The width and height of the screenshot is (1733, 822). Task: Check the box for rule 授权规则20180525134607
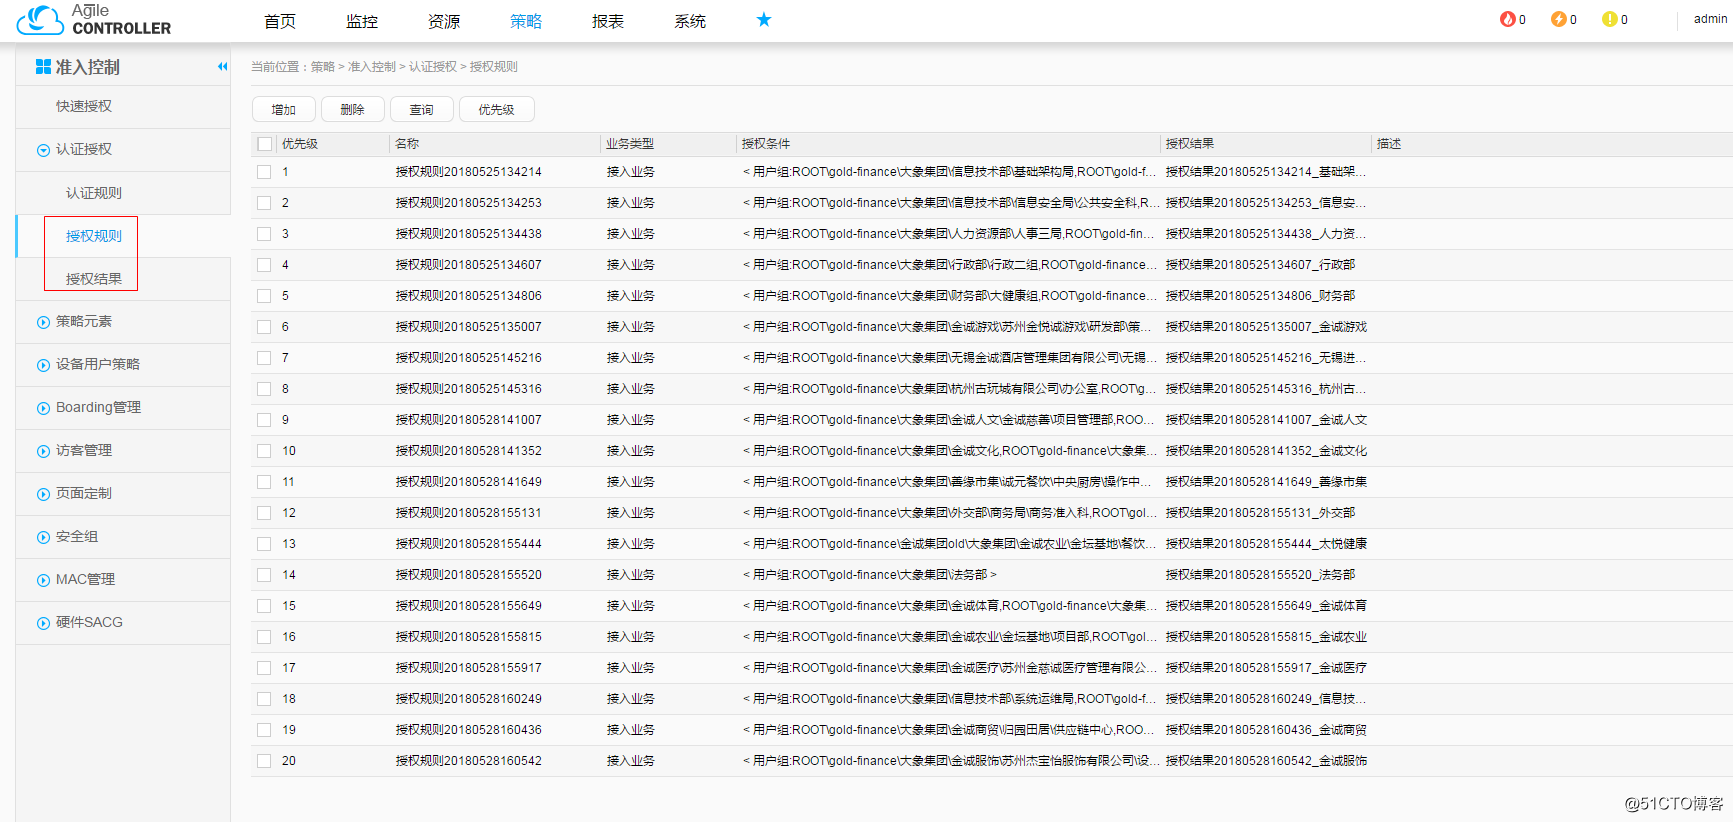264,265
